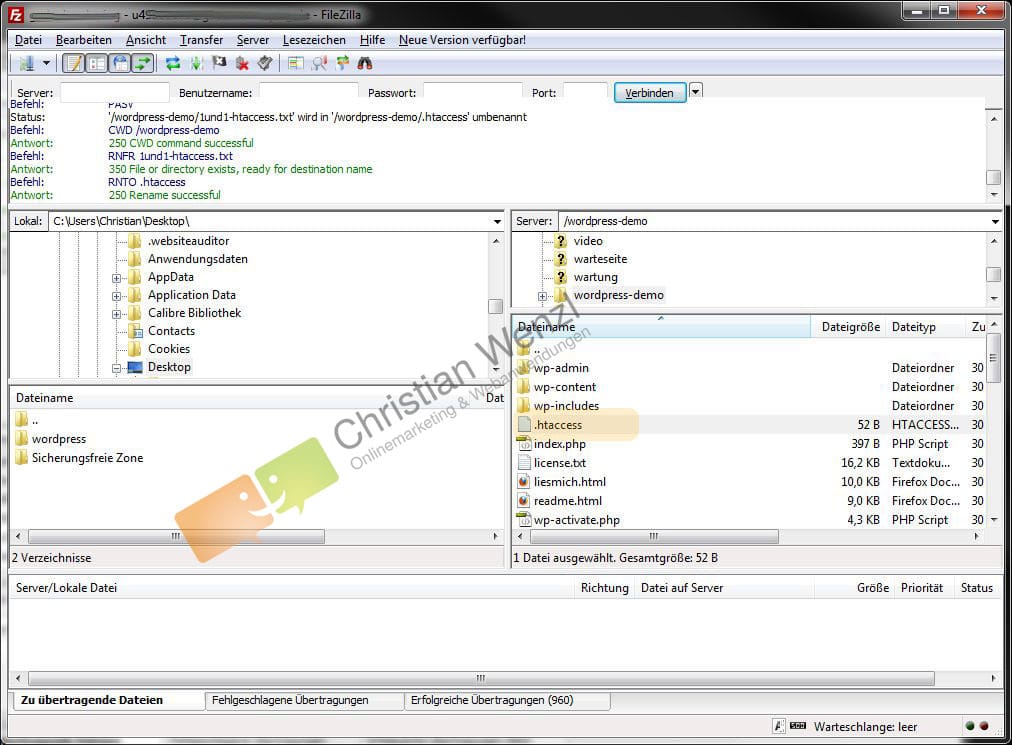Click the keyboard-shaped icon in the status bar
The height and width of the screenshot is (745, 1012).
tap(798, 726)
